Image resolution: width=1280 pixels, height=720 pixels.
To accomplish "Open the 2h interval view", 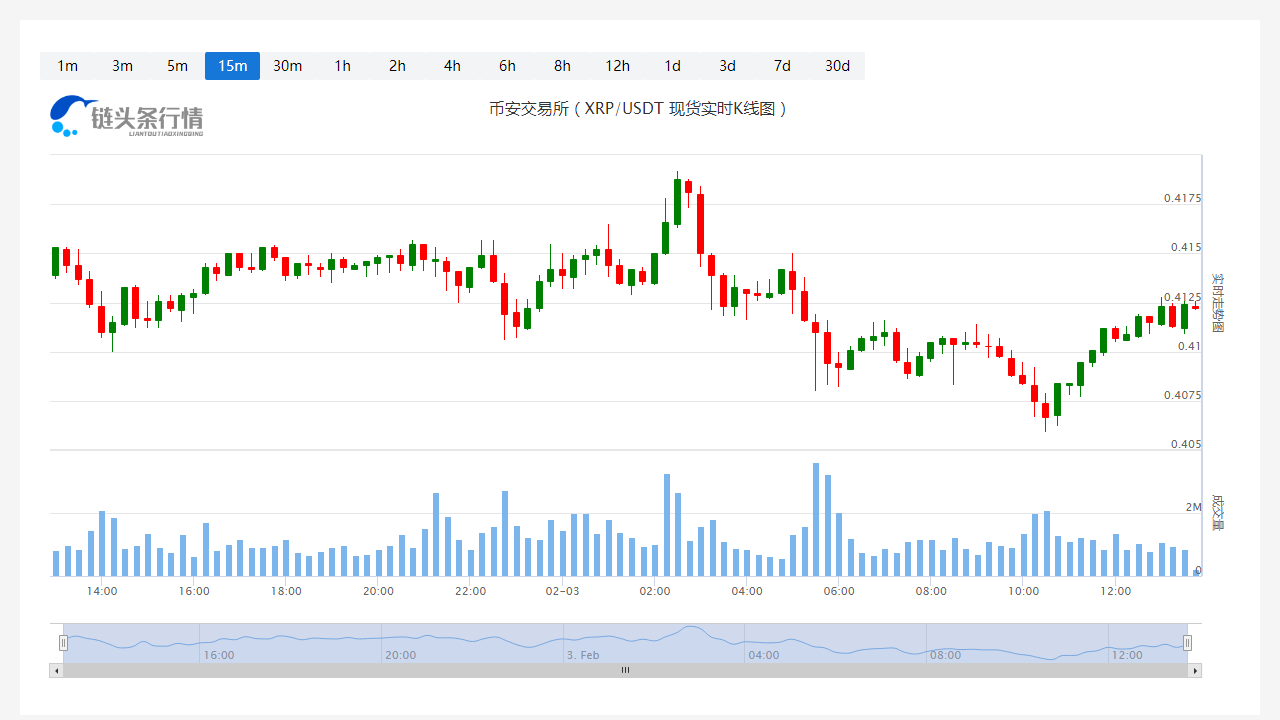I will click(x=397, y=66).
